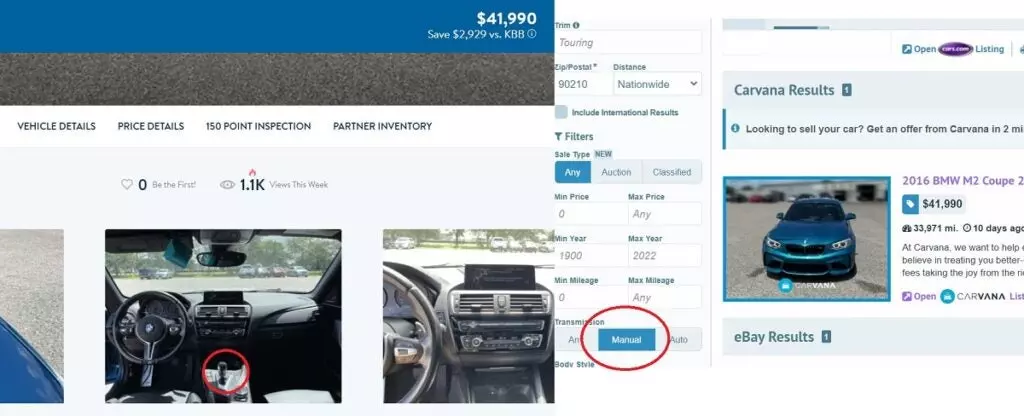Viewport: 1024px width, 416px height.
Task: Open the 150 Point Inspection tab
Action: [258, 126]
